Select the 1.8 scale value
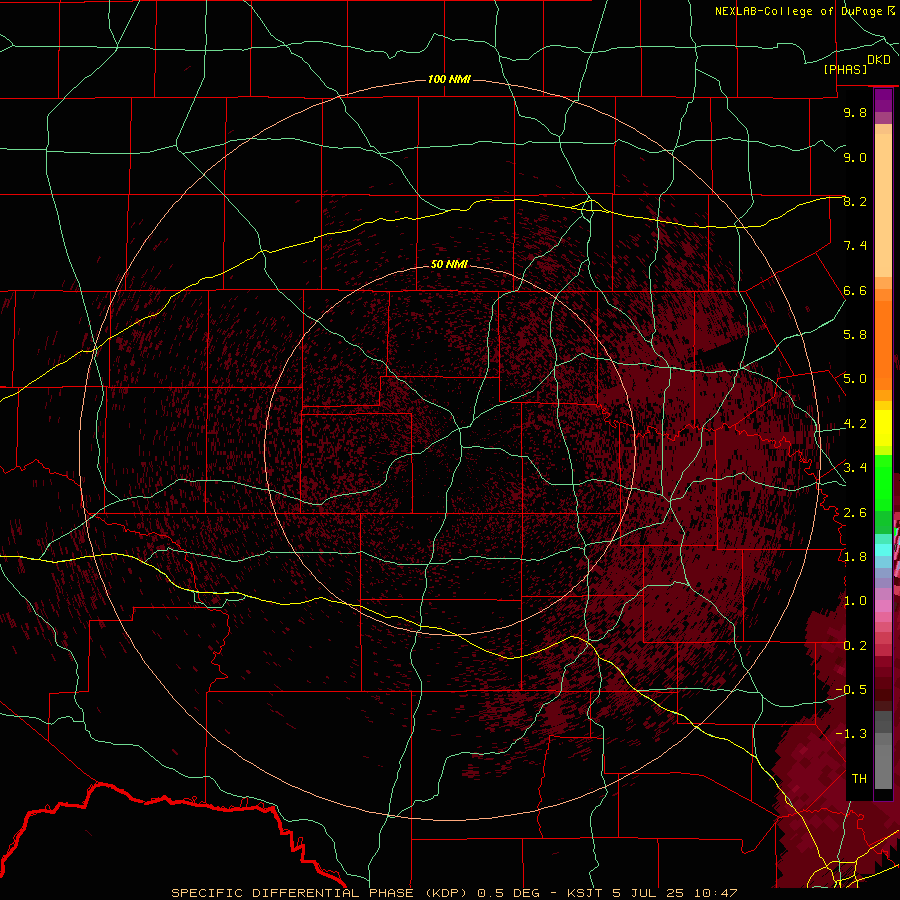Viewport: 900px width, 900px height. 855,557
